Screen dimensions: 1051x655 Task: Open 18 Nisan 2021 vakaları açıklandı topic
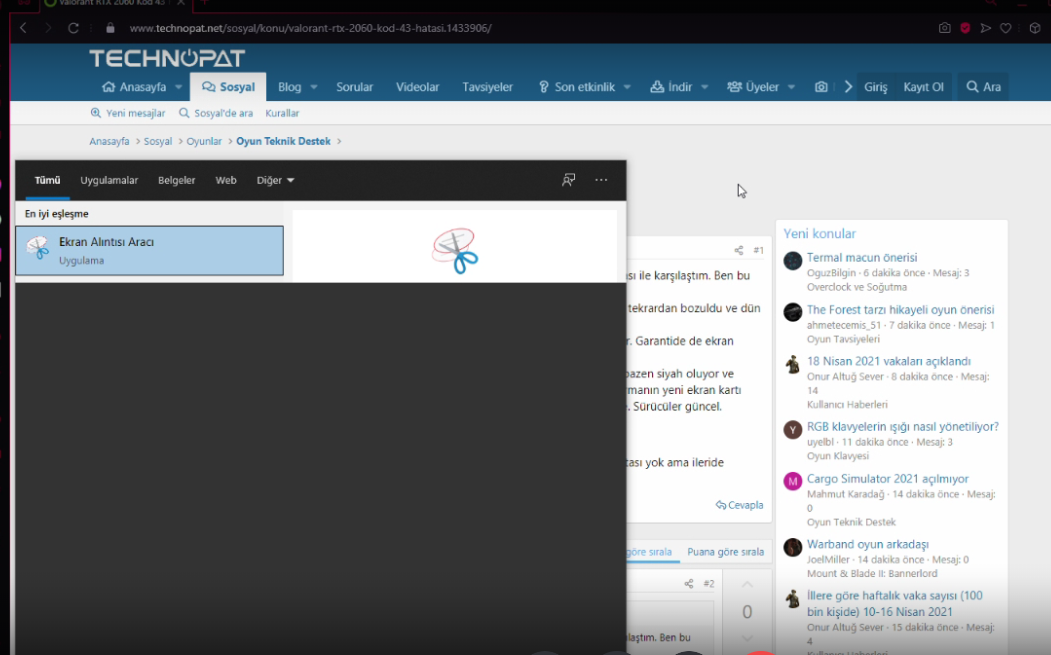coord(889,361)
